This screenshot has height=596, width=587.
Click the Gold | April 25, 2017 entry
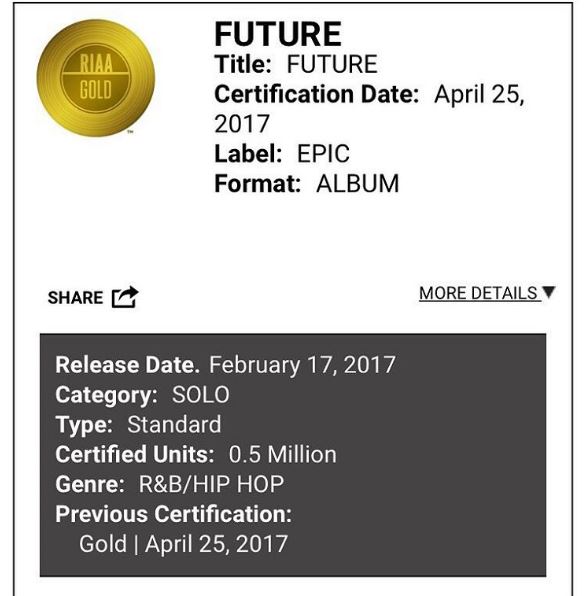pos(183,544)
